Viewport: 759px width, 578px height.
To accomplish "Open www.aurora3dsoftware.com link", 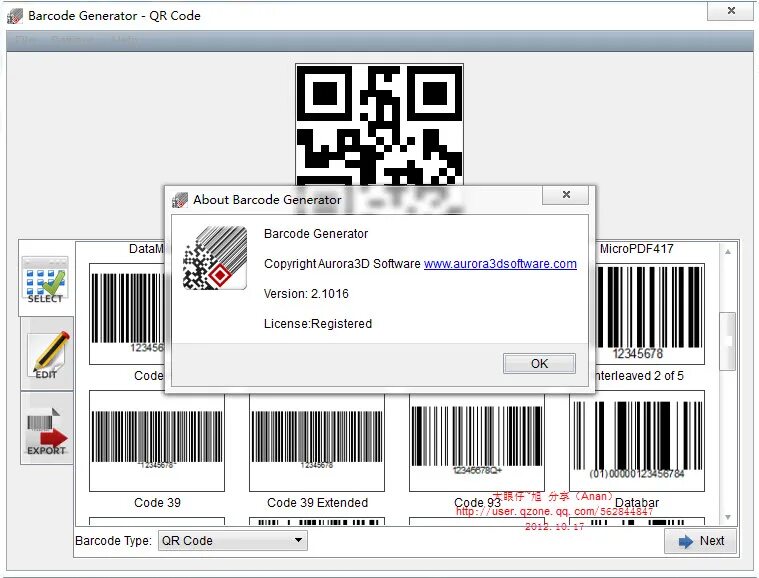I will (x=500, y=264).
